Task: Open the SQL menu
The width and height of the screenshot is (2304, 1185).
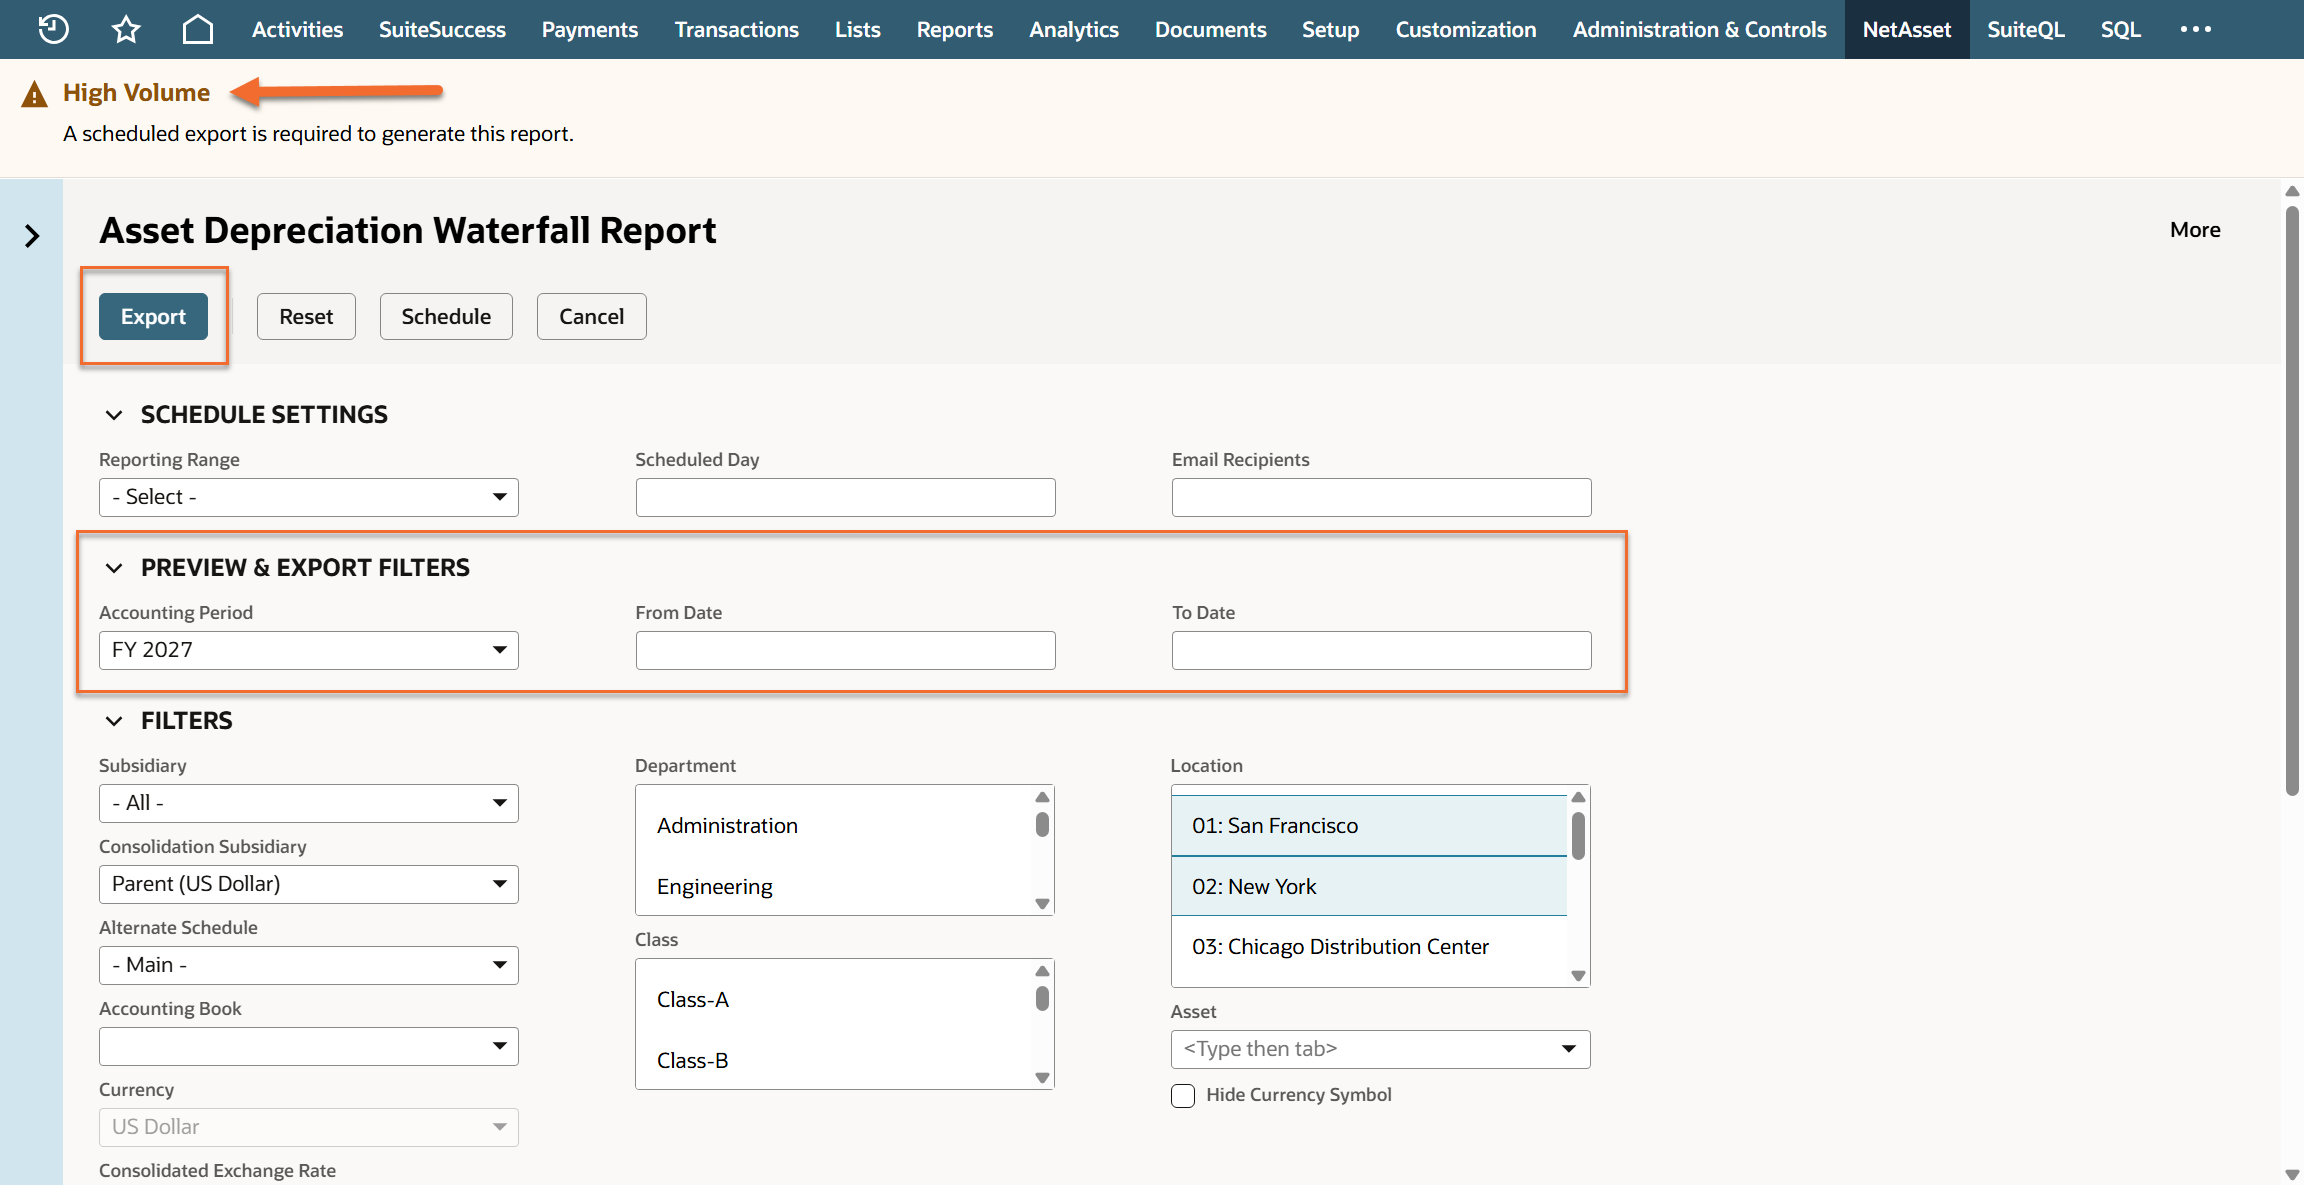Action: (x=2121, y=29)
